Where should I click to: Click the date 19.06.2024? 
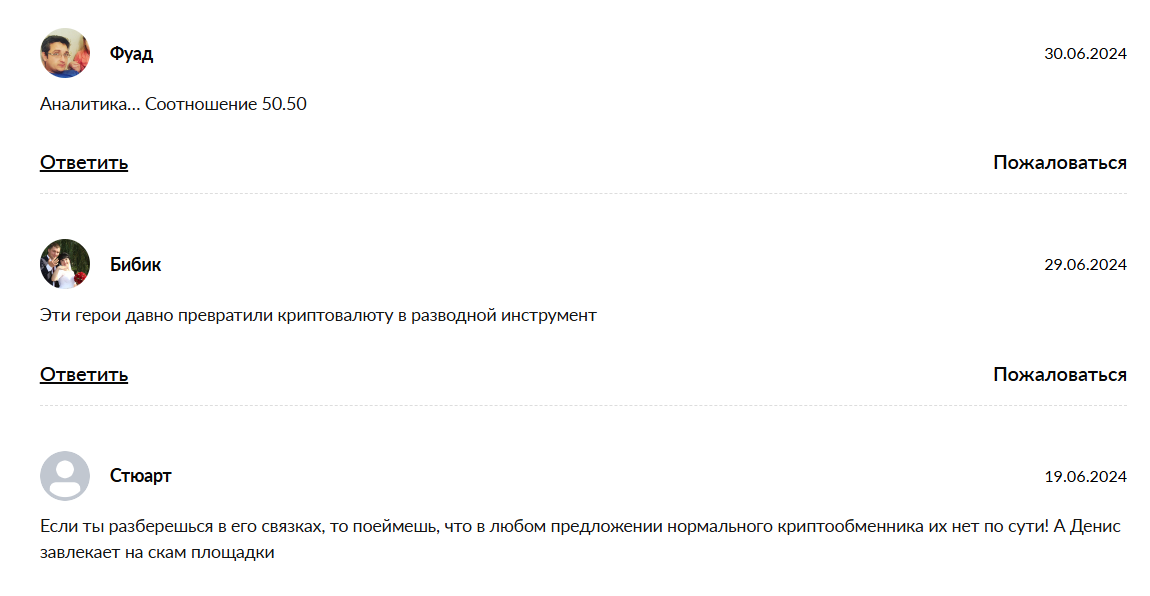[1085, 477]
